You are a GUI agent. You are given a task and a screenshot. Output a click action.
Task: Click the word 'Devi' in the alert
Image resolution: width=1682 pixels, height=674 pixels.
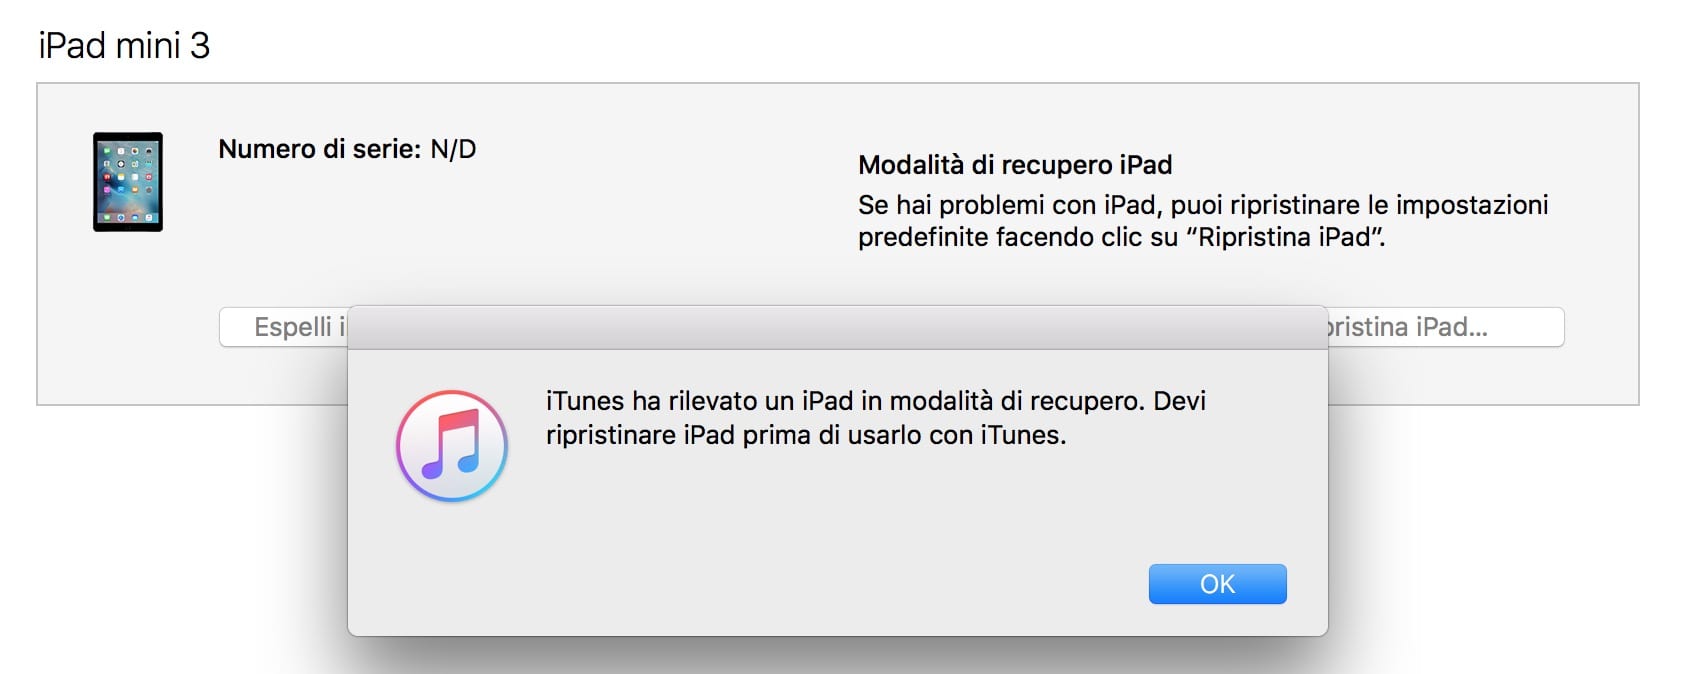click(x=1180, y=401)
